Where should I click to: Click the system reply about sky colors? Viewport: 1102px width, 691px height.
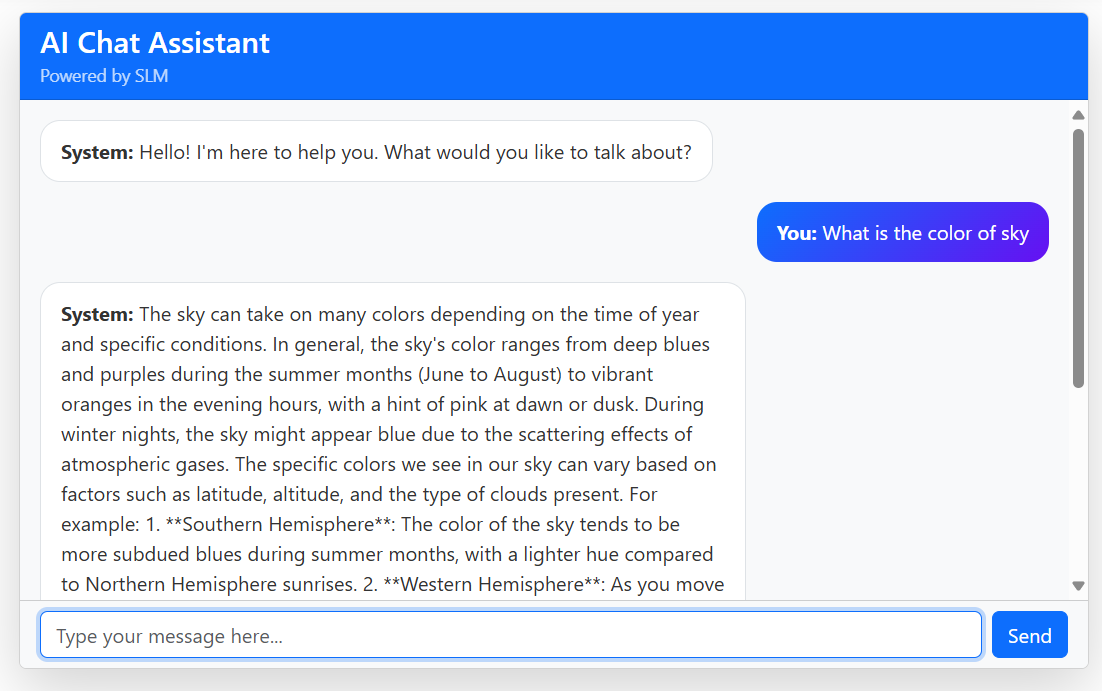[392, 441]
